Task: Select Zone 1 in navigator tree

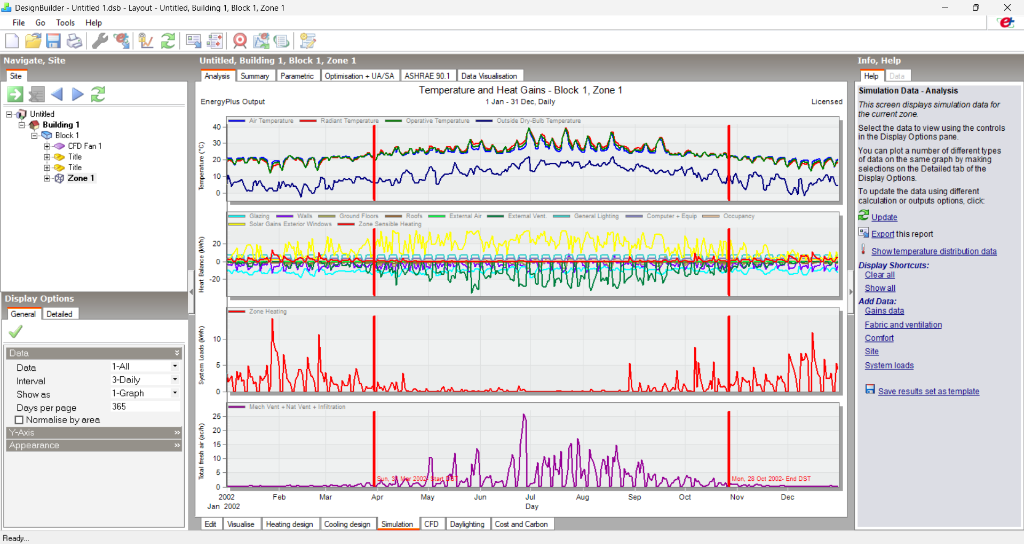Action: tap(80, 178)
